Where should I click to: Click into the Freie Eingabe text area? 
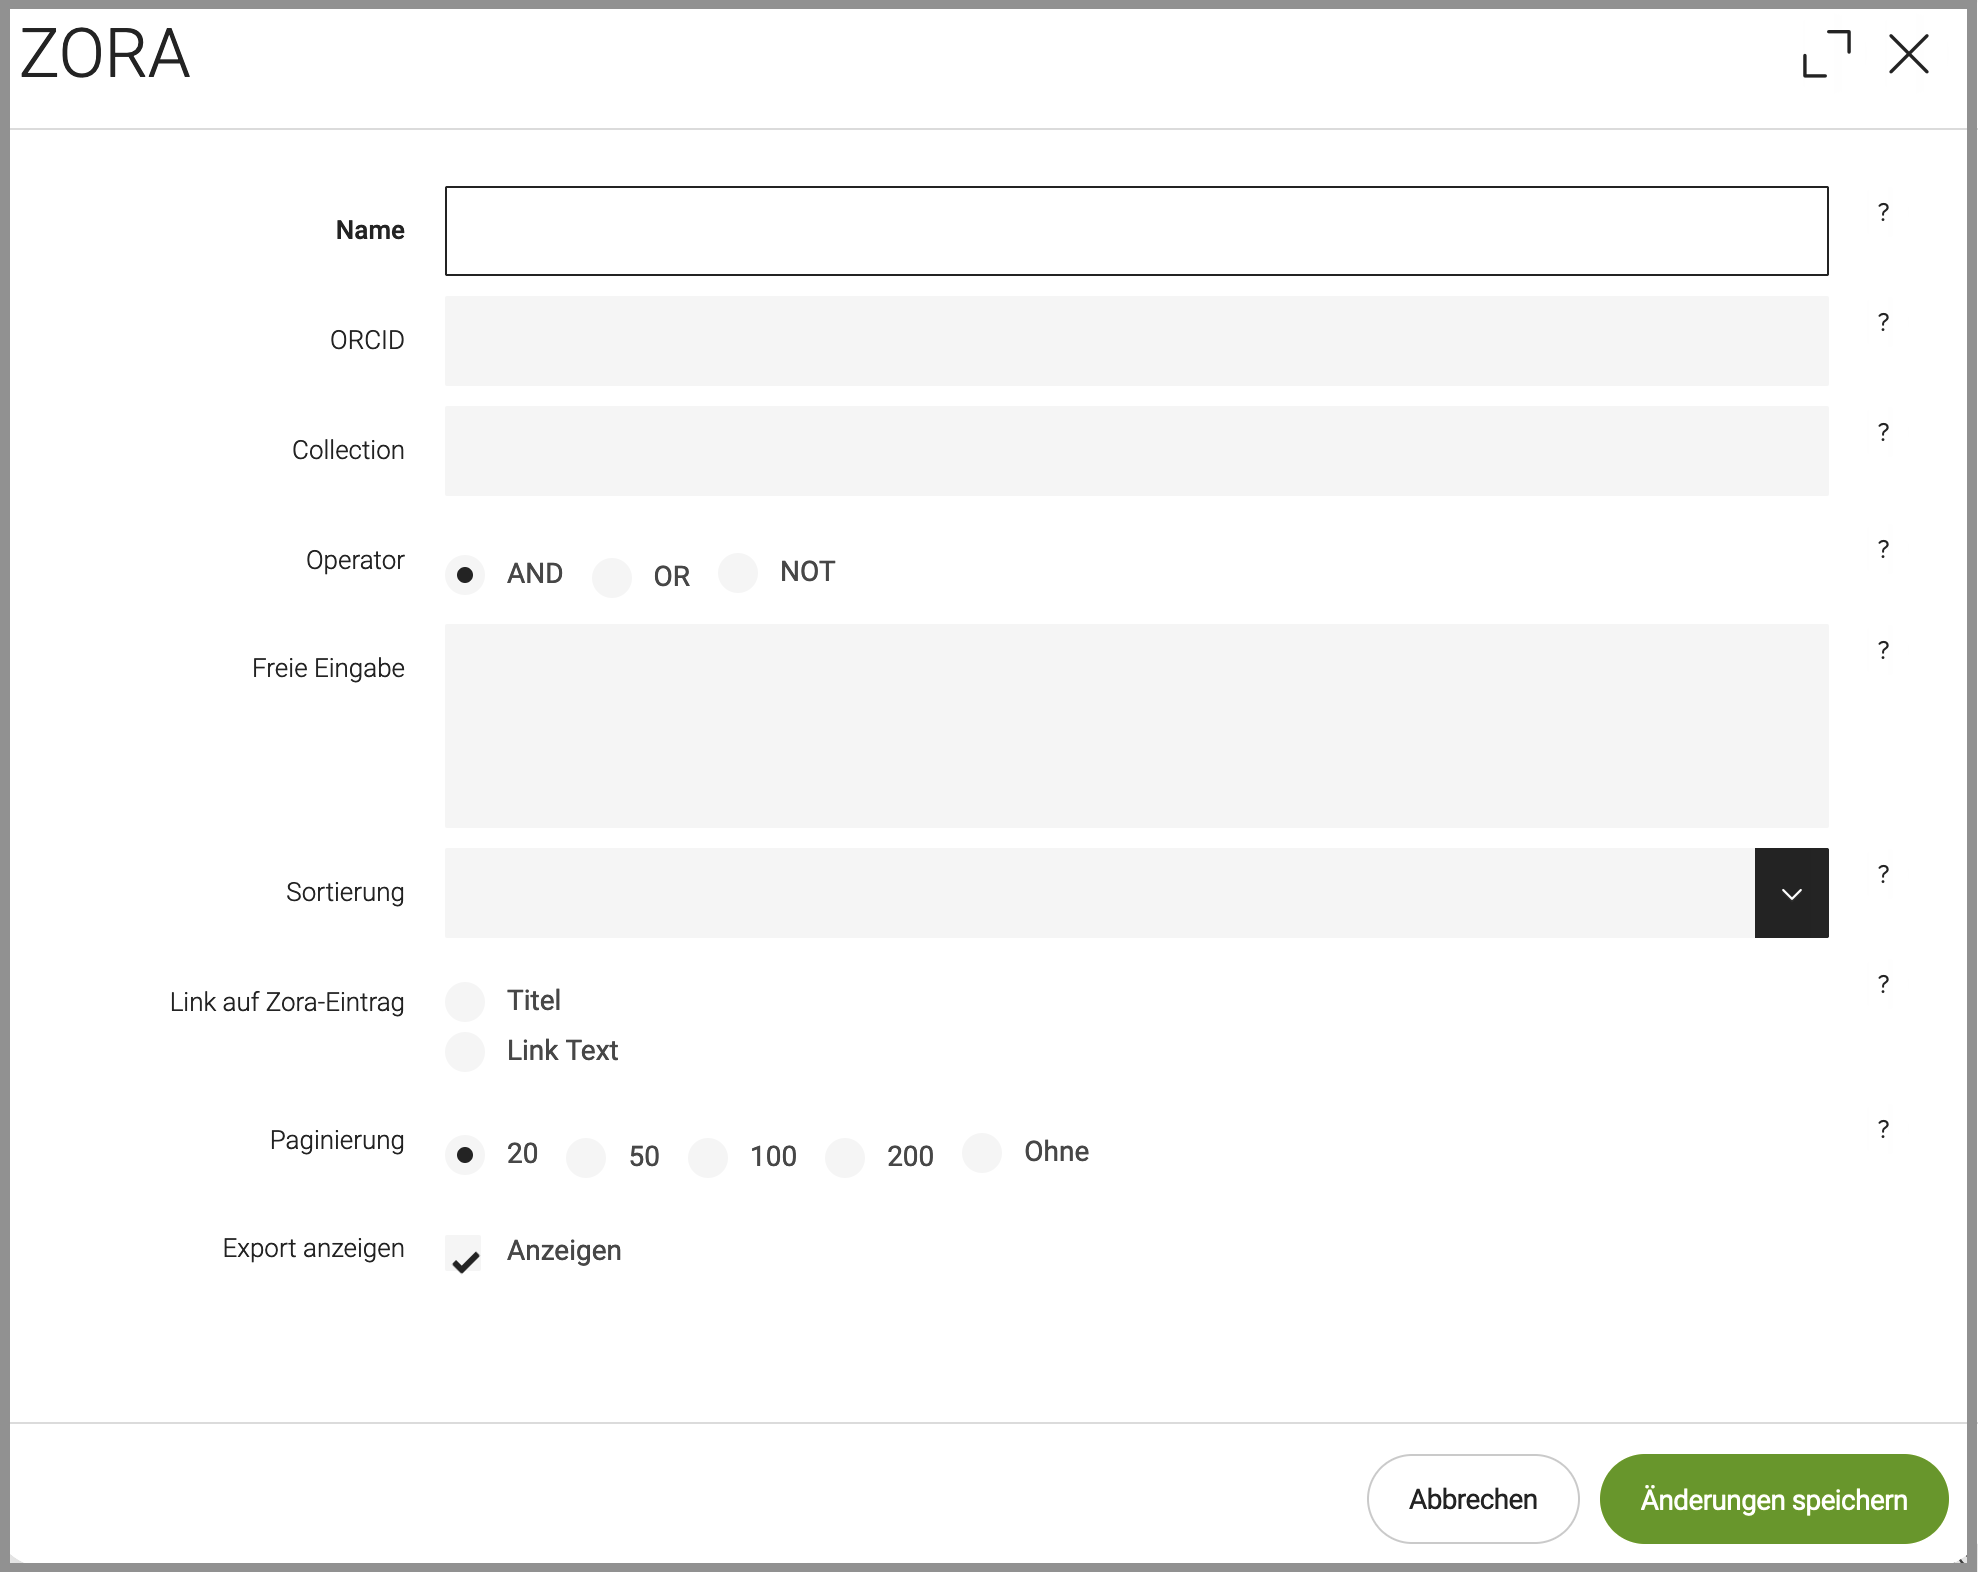tap(1136, 726)
